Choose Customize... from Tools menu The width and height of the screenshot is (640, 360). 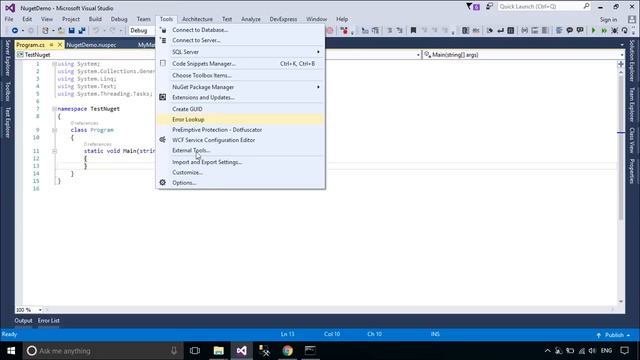240,172
